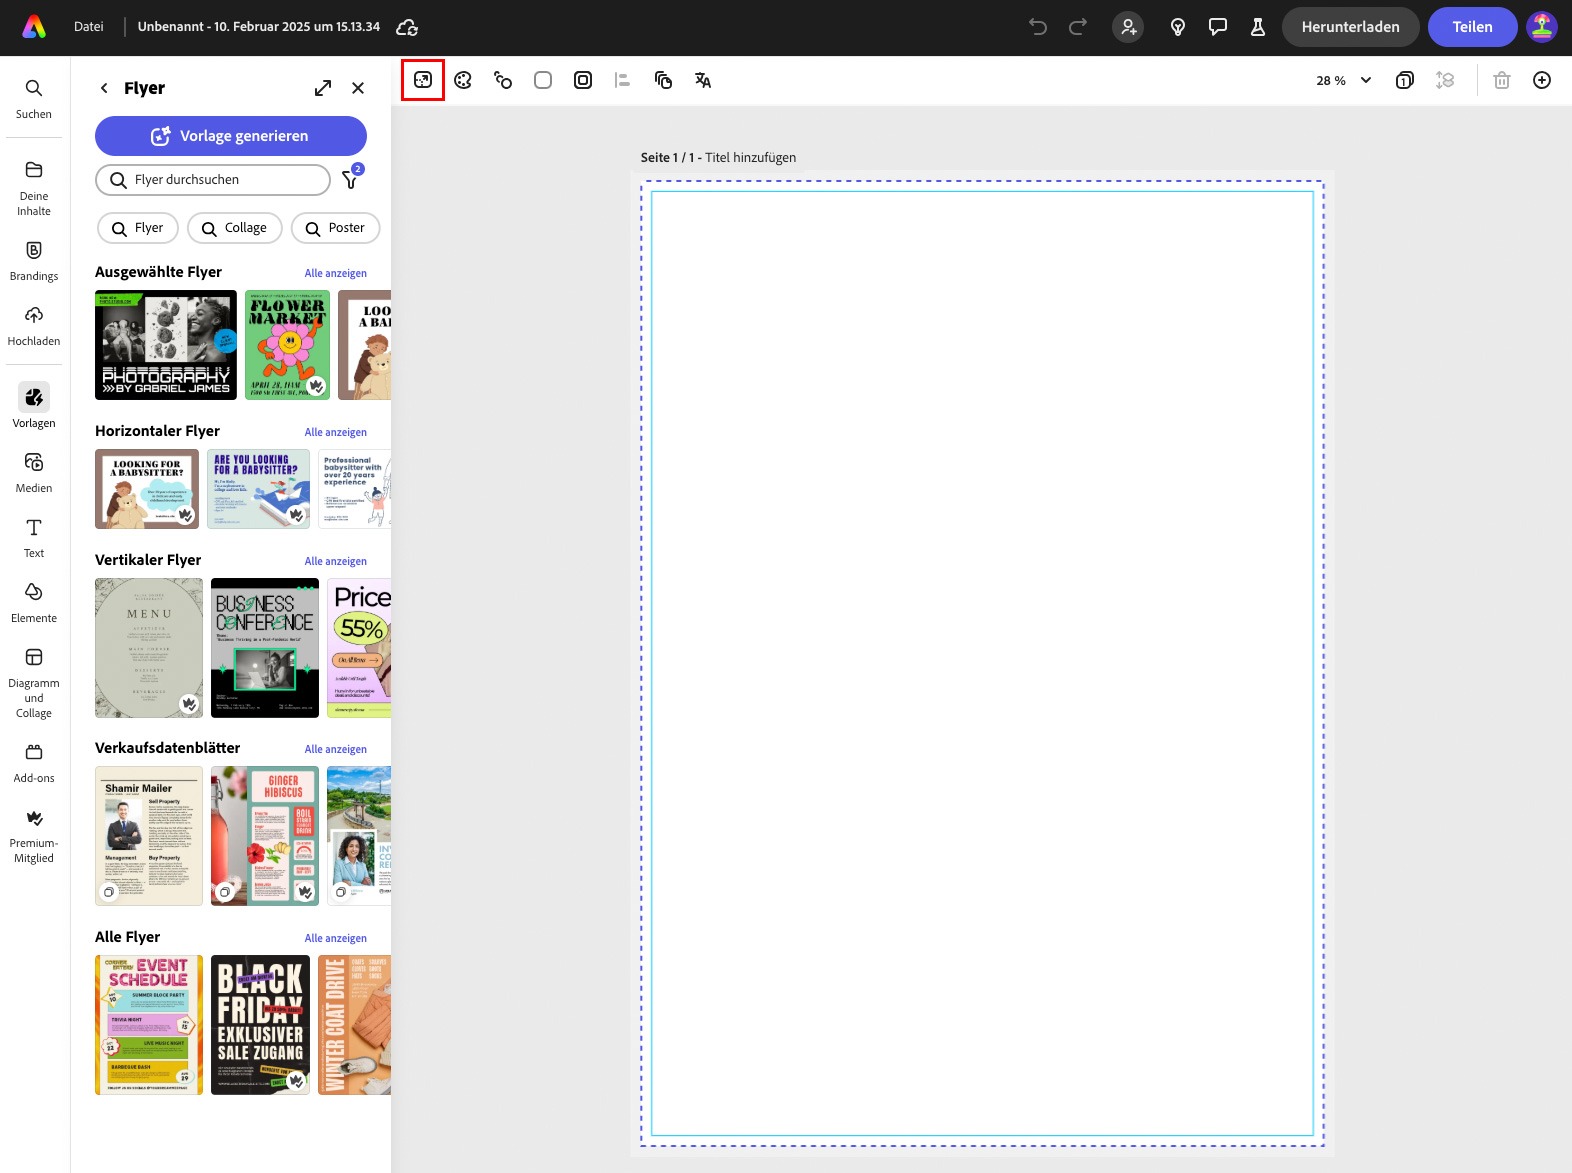
Task: Open the Datei menu
Action: pos(88,27)
